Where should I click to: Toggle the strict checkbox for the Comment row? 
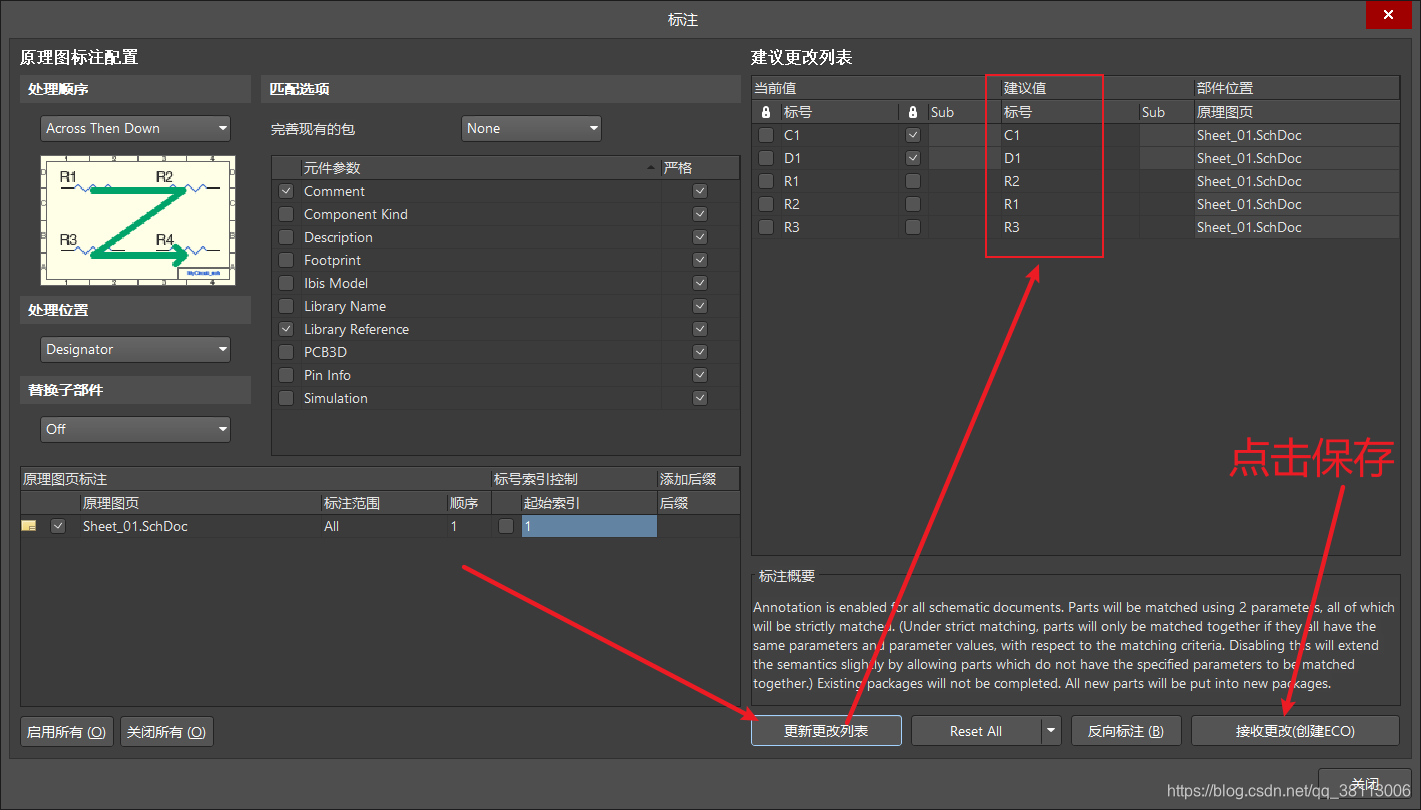click(700, 191)
